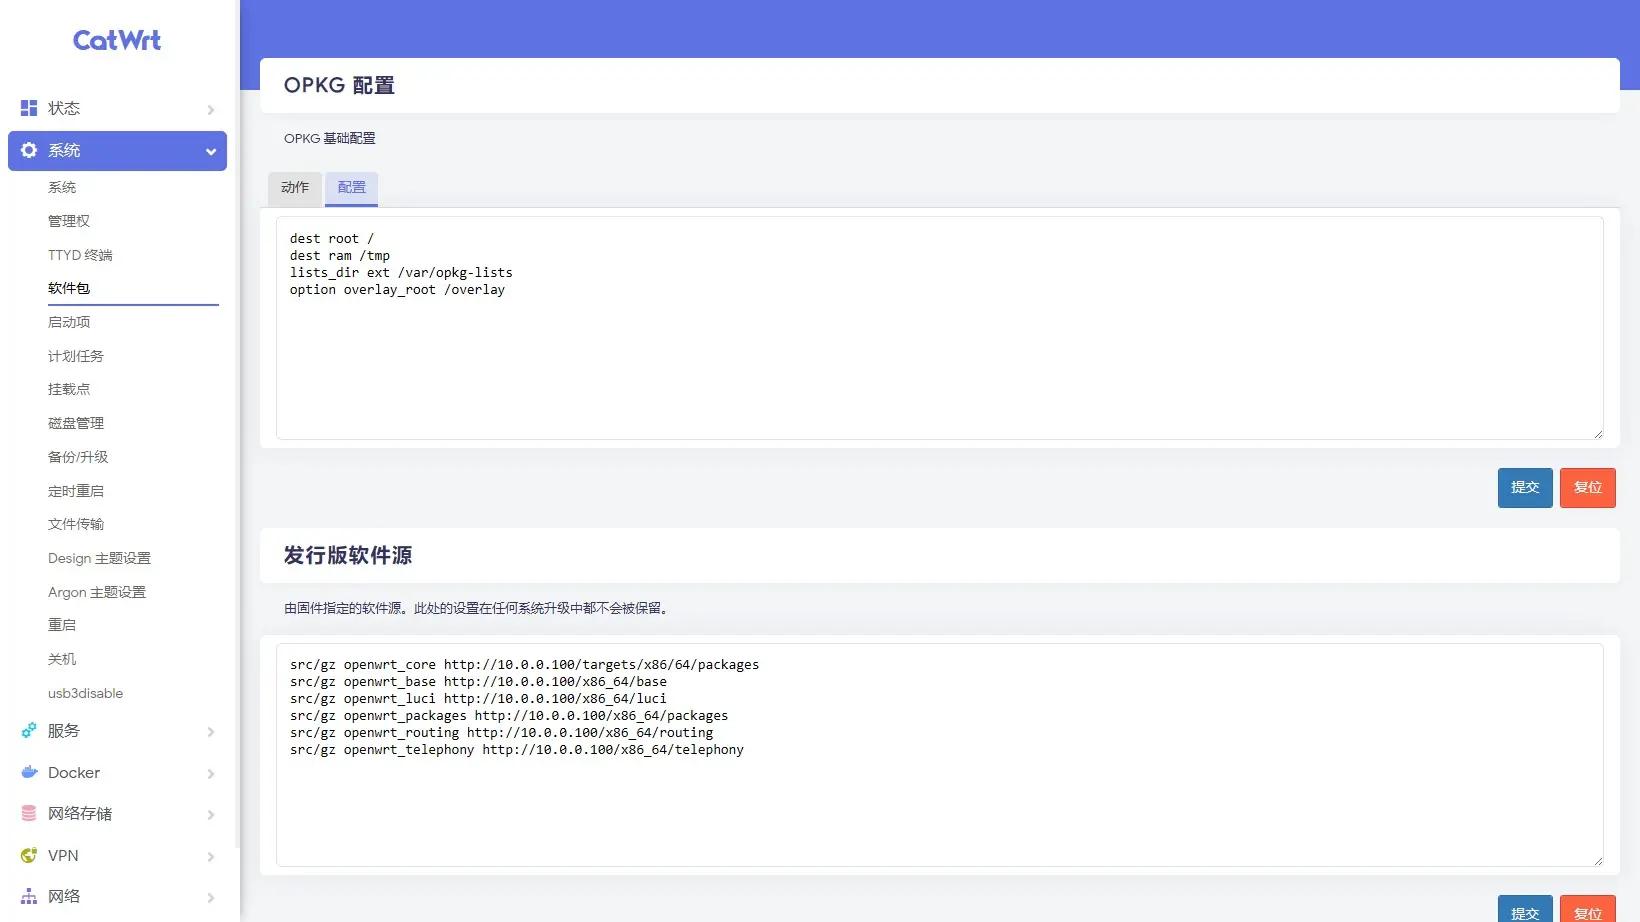The height and width of the screenshot is (922, 1640).
Task: Click the 'lists_dir ext /var/opkg-lists' line
Action: [401, 273]
